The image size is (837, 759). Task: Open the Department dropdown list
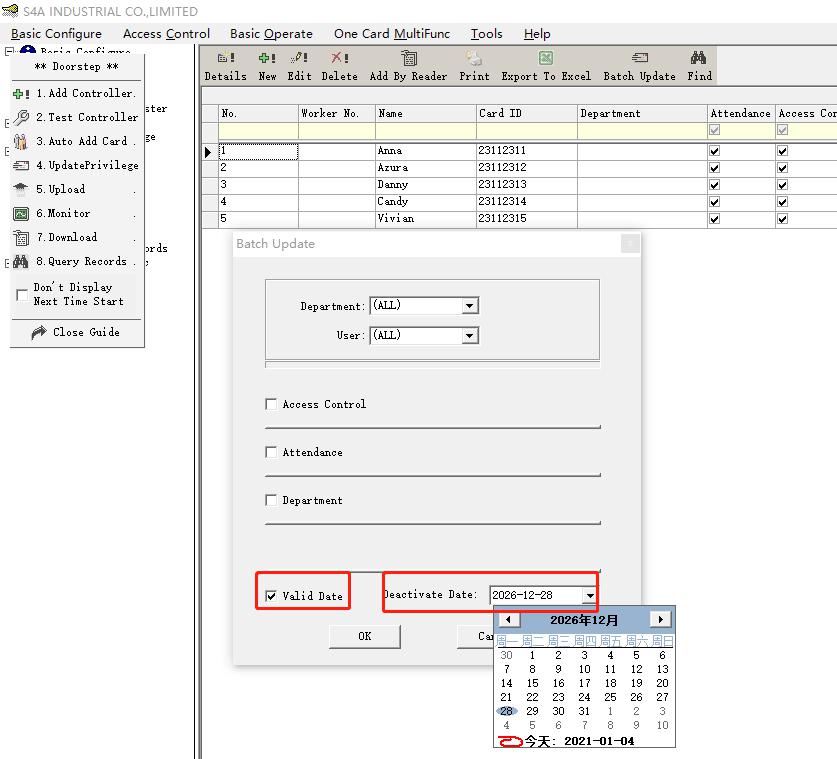(469, 306)
